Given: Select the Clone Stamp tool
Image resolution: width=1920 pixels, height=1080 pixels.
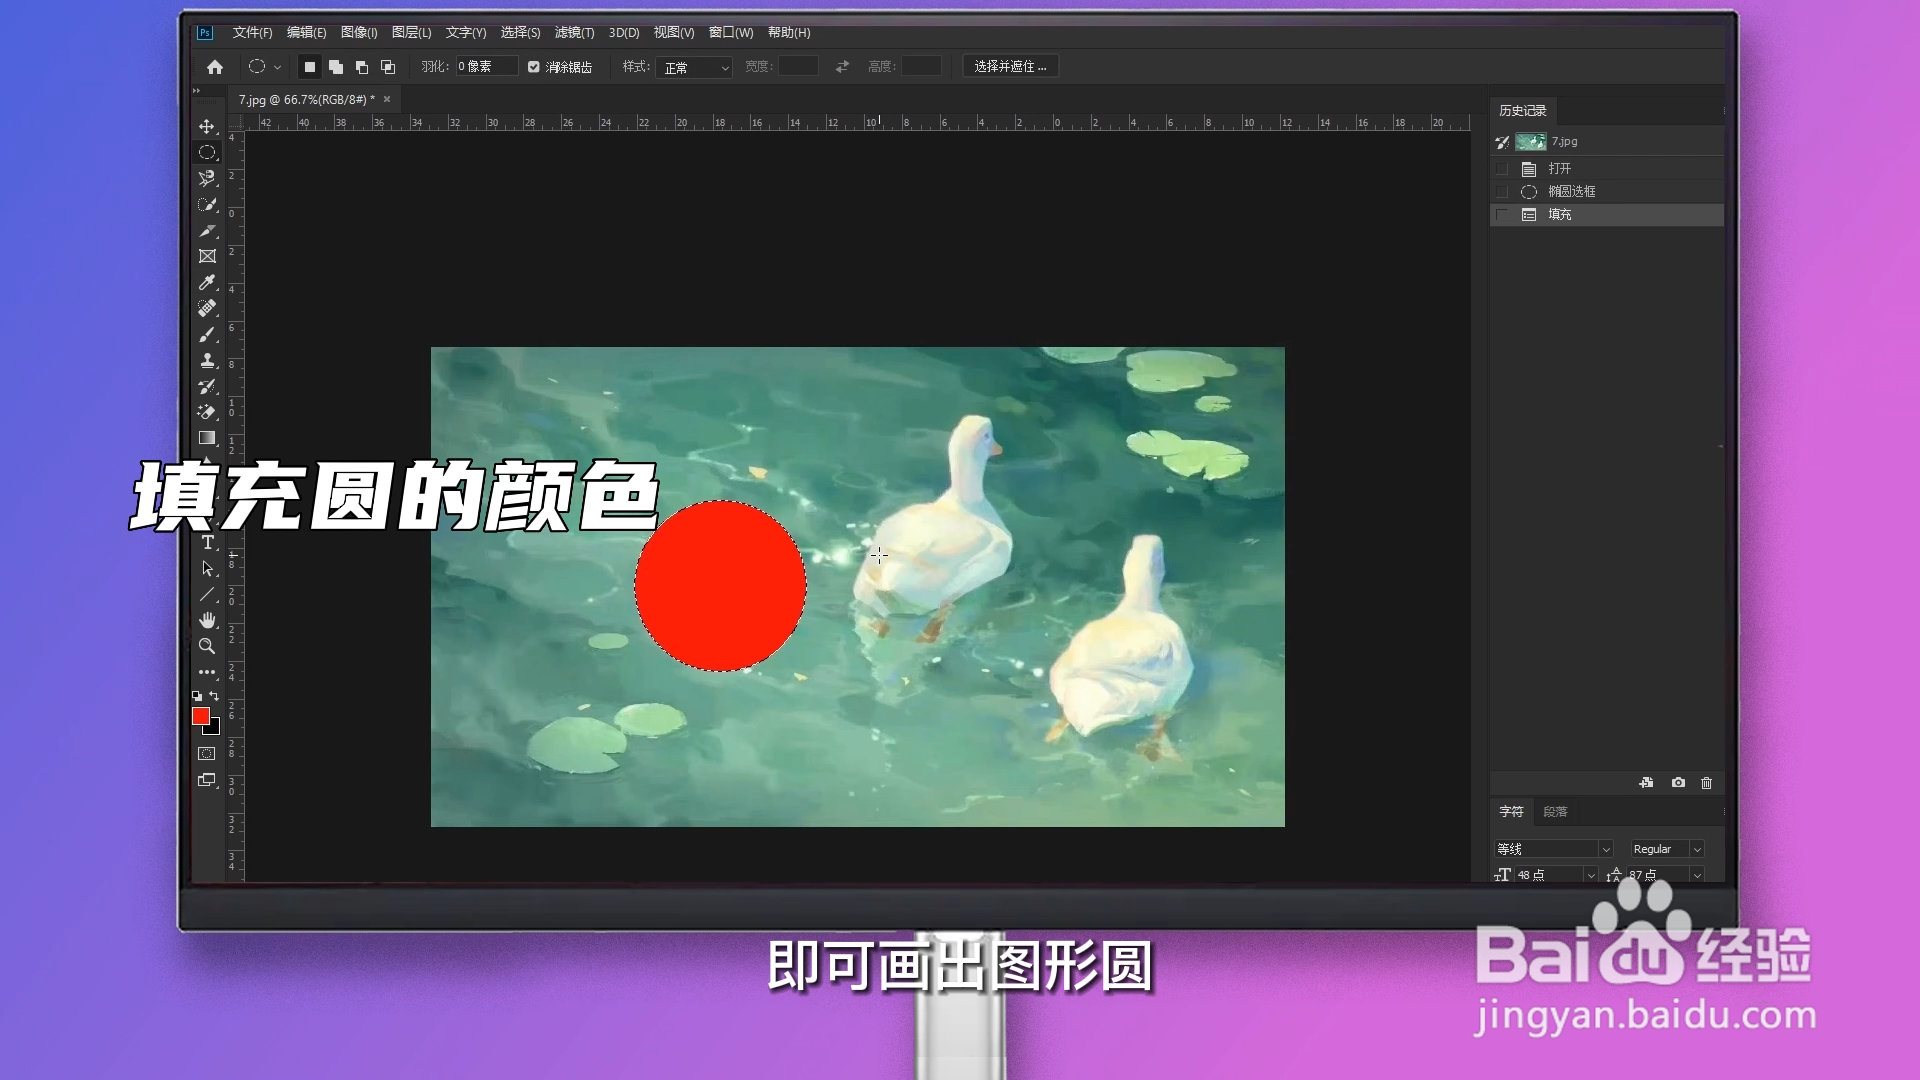Looking at the screenshot, I should tap(207, 360).
